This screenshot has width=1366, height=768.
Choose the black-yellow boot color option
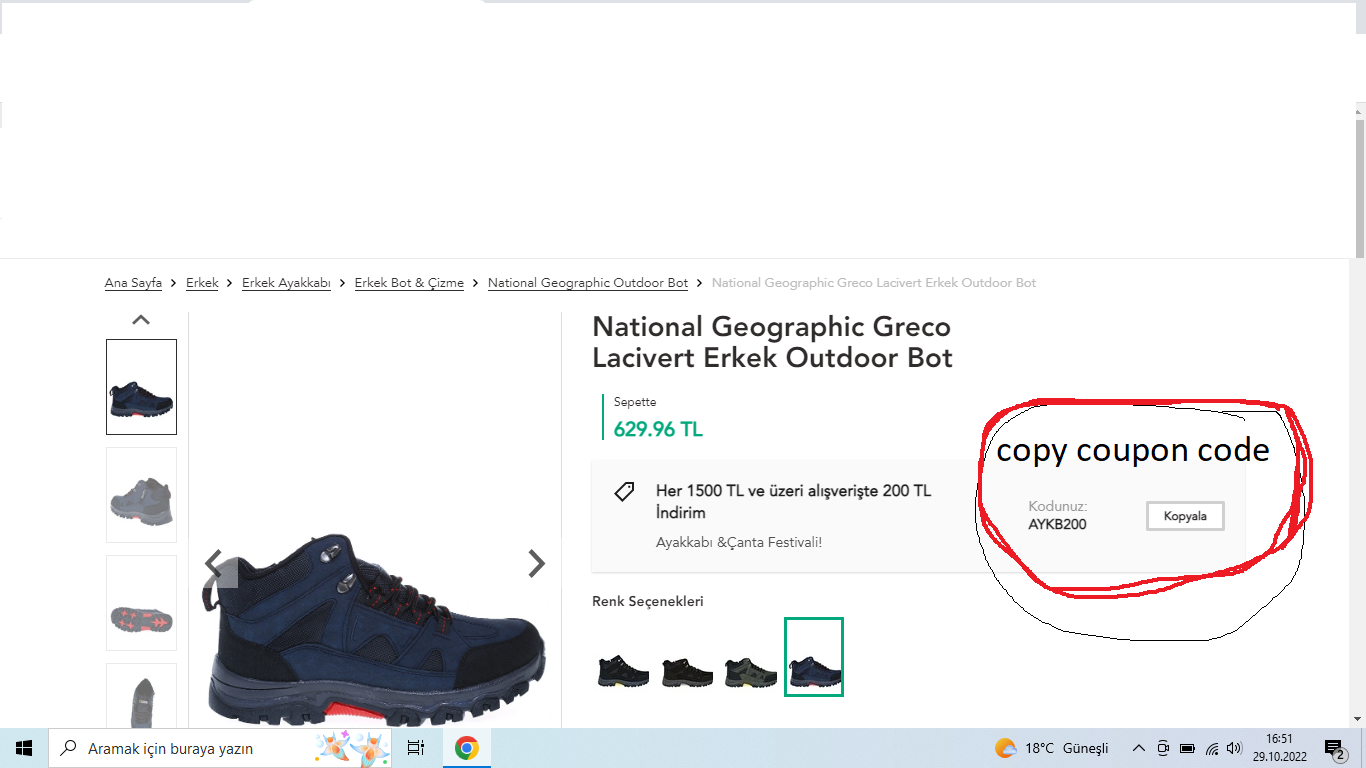point(623,670)
